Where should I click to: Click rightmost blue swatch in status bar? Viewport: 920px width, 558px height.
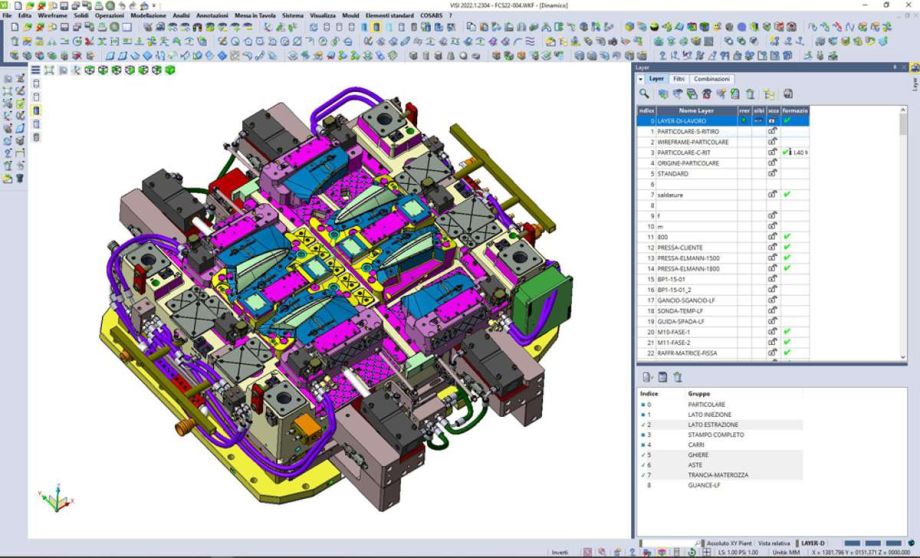coord(894,543)
